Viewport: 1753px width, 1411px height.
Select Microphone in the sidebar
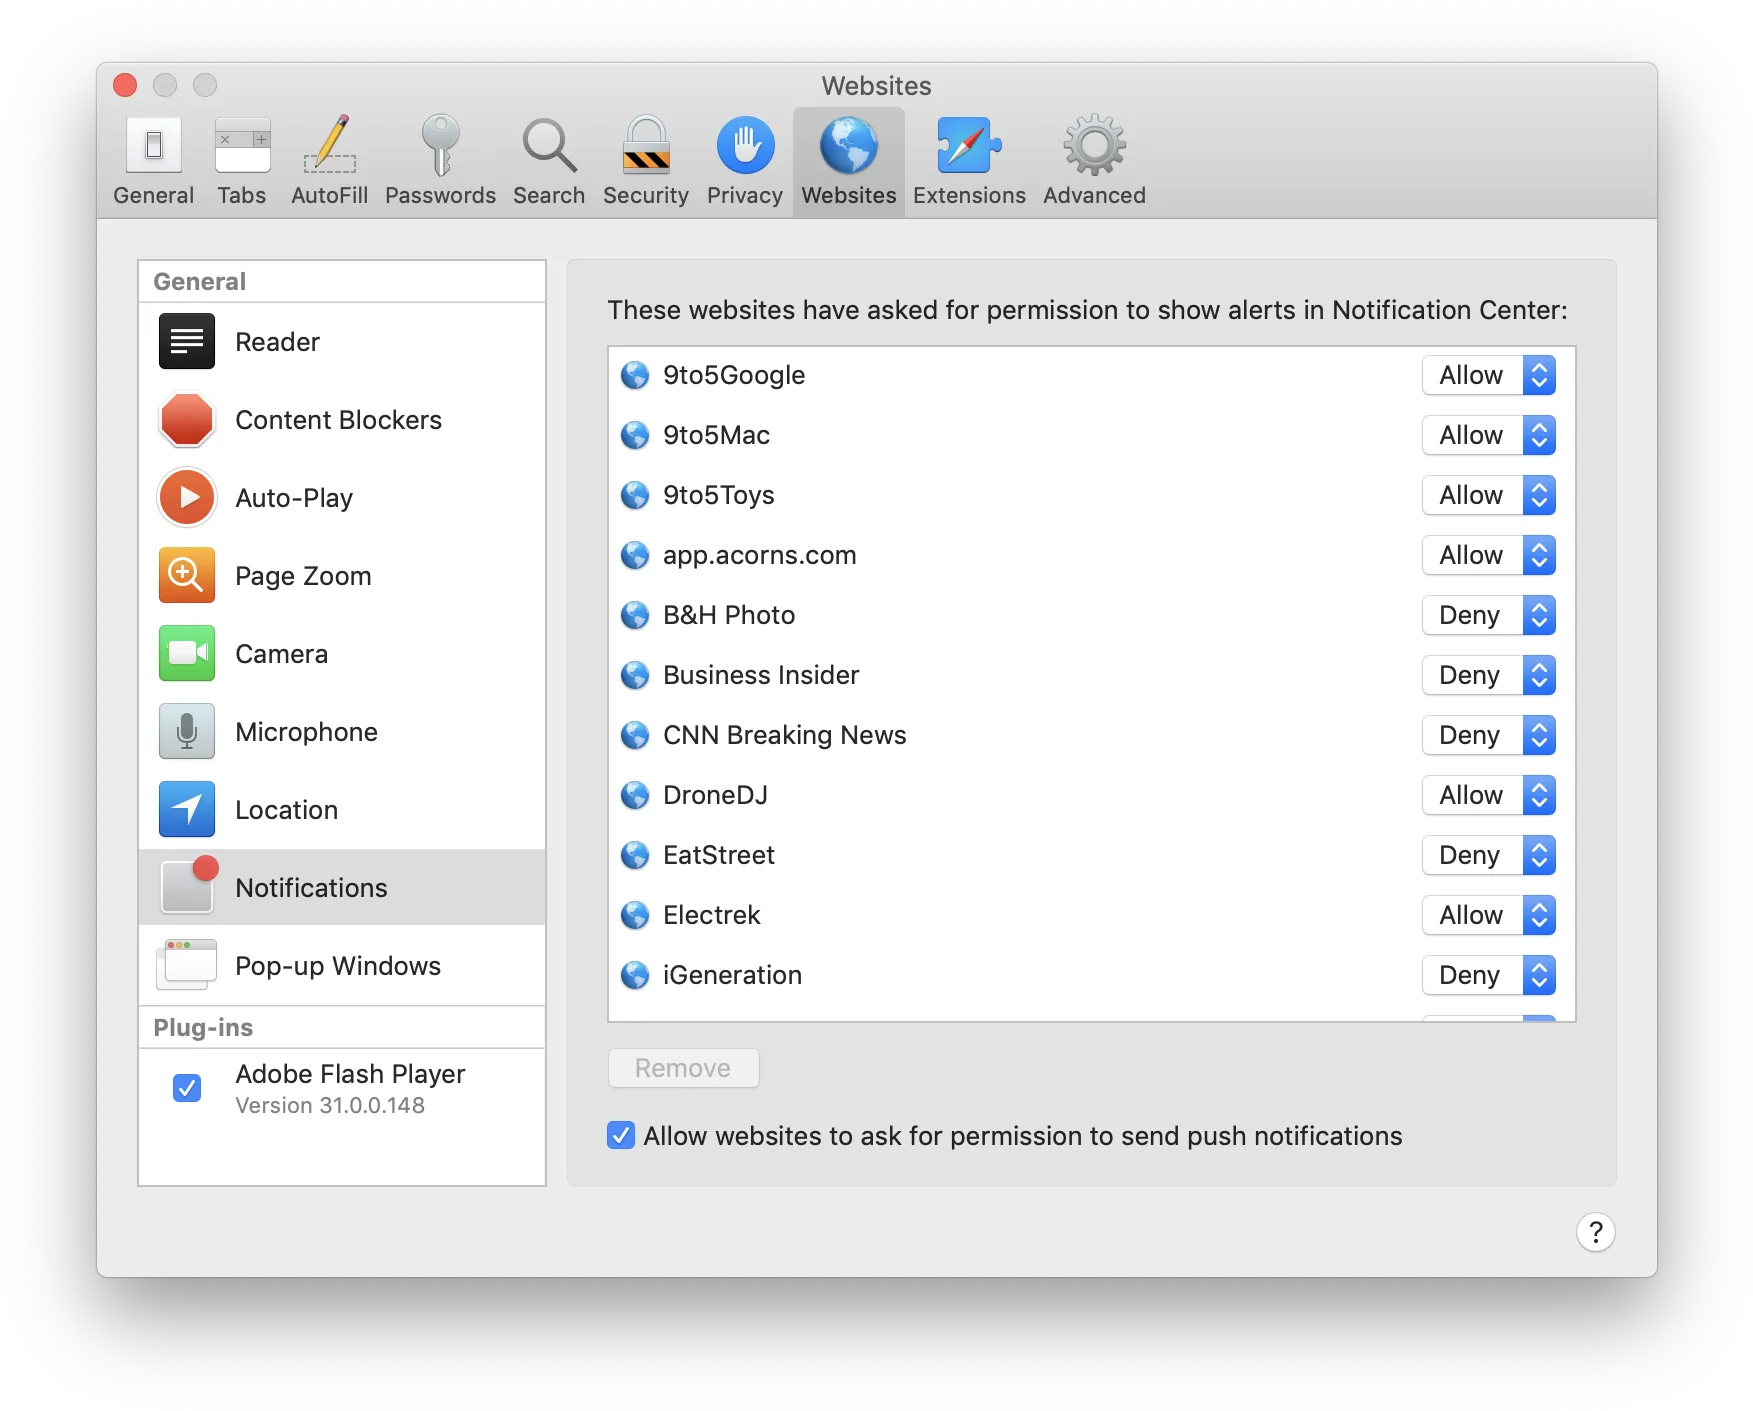click(342, 732)
